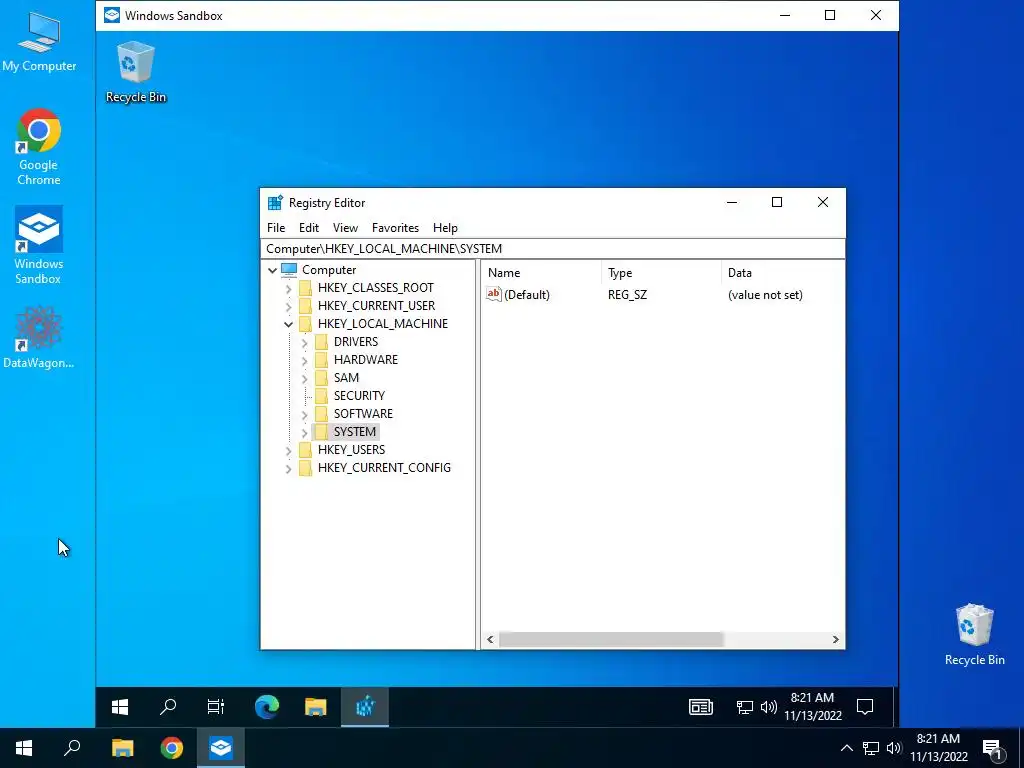Select the HARDWARE key
The image size is (1024, 768).
click(366, 360)
